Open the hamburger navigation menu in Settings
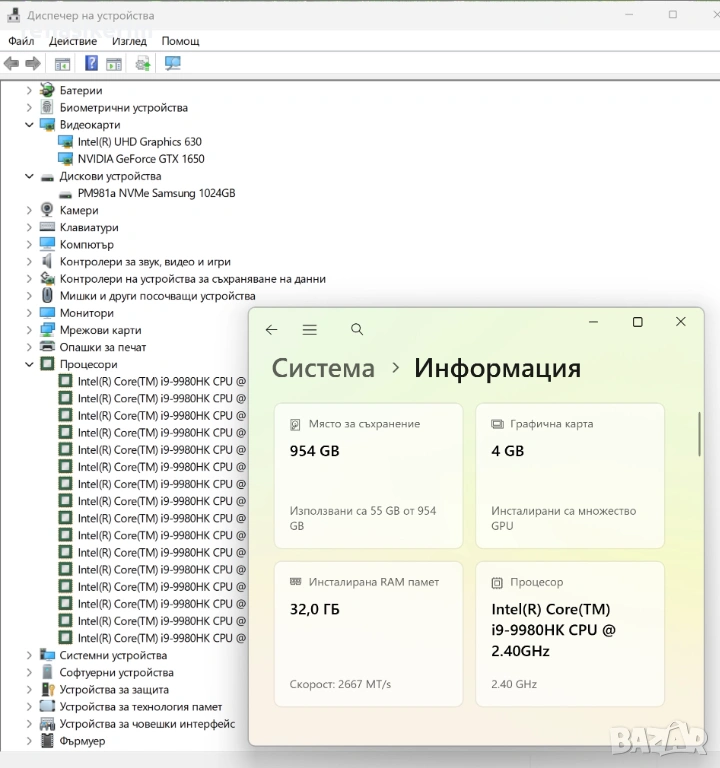The height and width of the screenshot is (768, 720). pyautogui.click(x=310, y=330)
